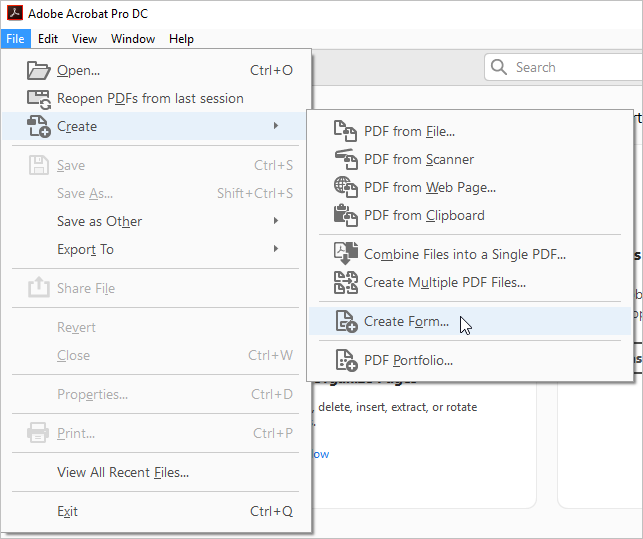Click the magnifier icon in Search box

click(499, 67)
